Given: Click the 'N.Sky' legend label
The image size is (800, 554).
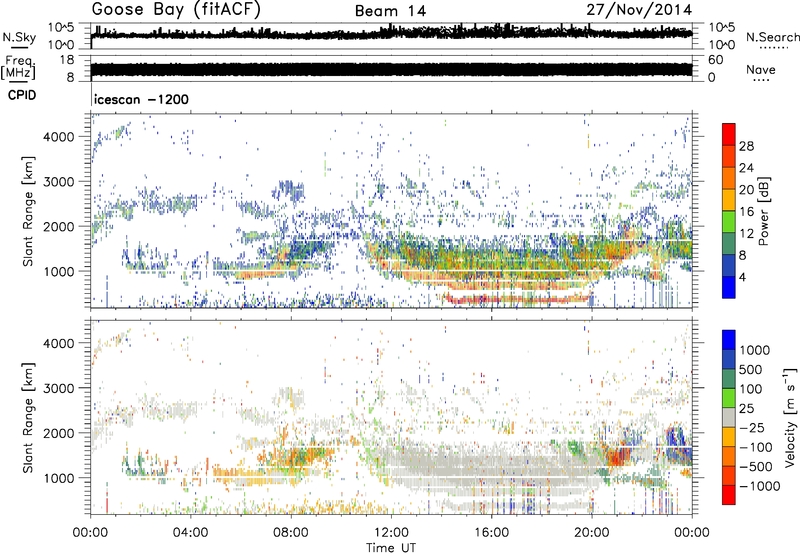Looking at the screenshot, I should coord(19,37).
